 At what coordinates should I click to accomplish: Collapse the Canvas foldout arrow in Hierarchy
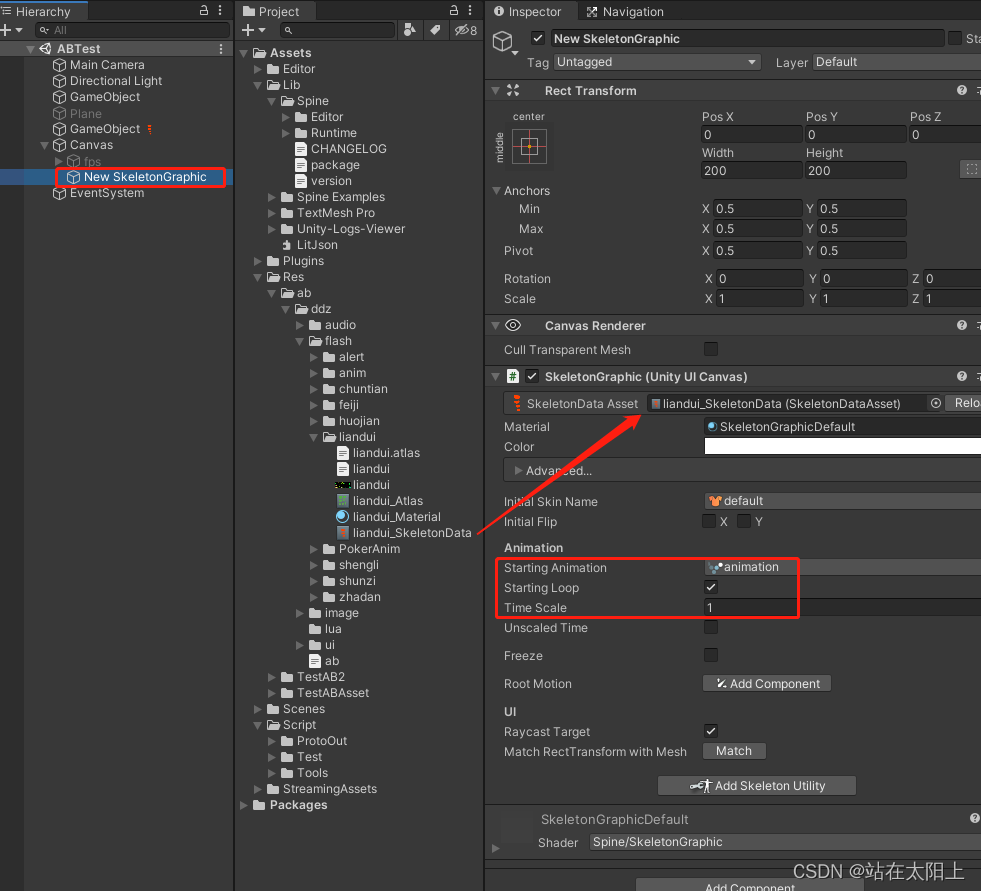click(44, 145)
